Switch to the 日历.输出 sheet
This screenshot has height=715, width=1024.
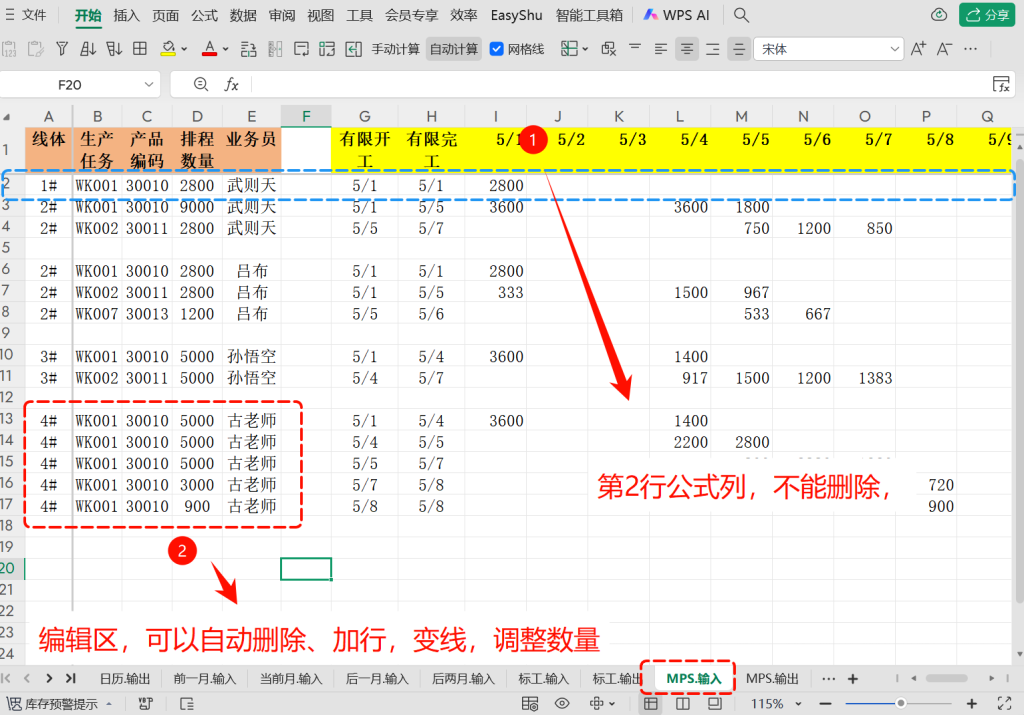pyautogui.click(x=125, y=679)
